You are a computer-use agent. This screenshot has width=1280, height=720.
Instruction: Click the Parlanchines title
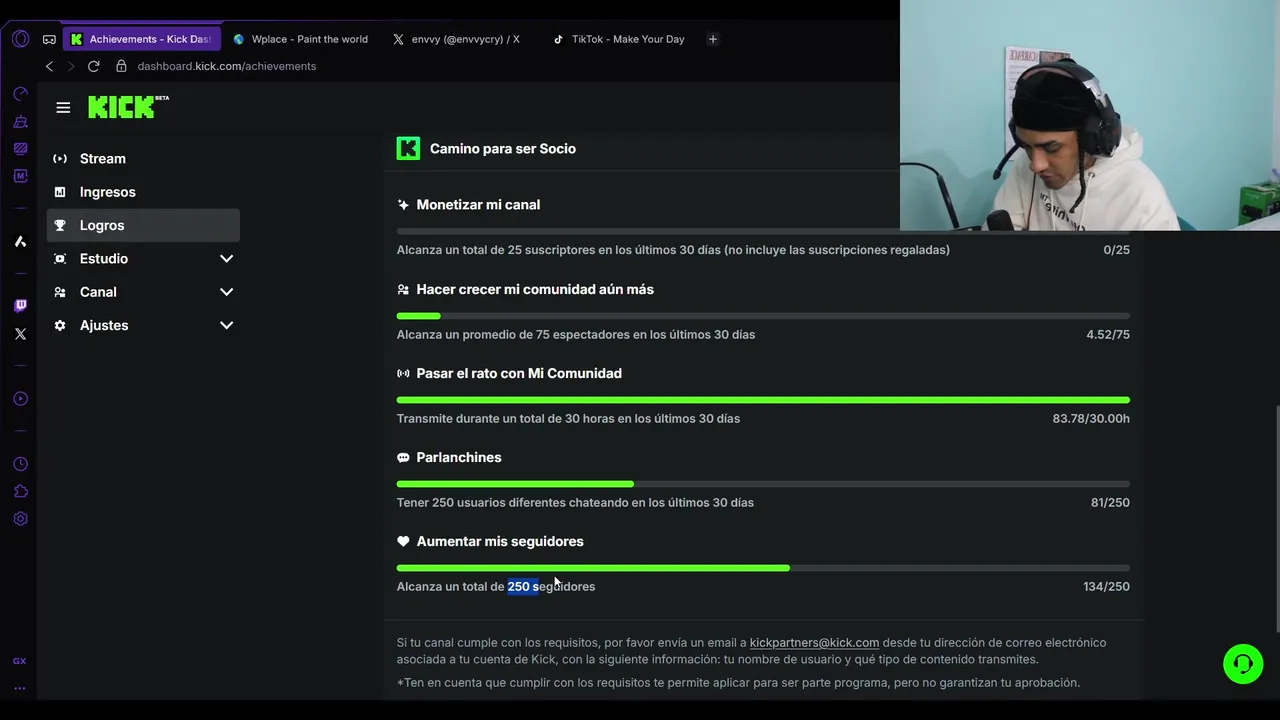point(459,457)
